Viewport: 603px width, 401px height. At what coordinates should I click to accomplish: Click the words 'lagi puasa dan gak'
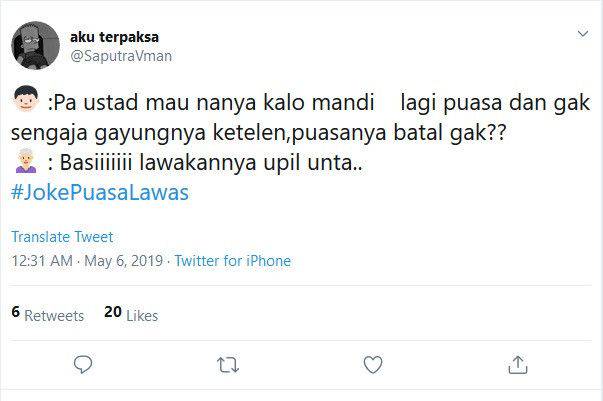point(493,102)
